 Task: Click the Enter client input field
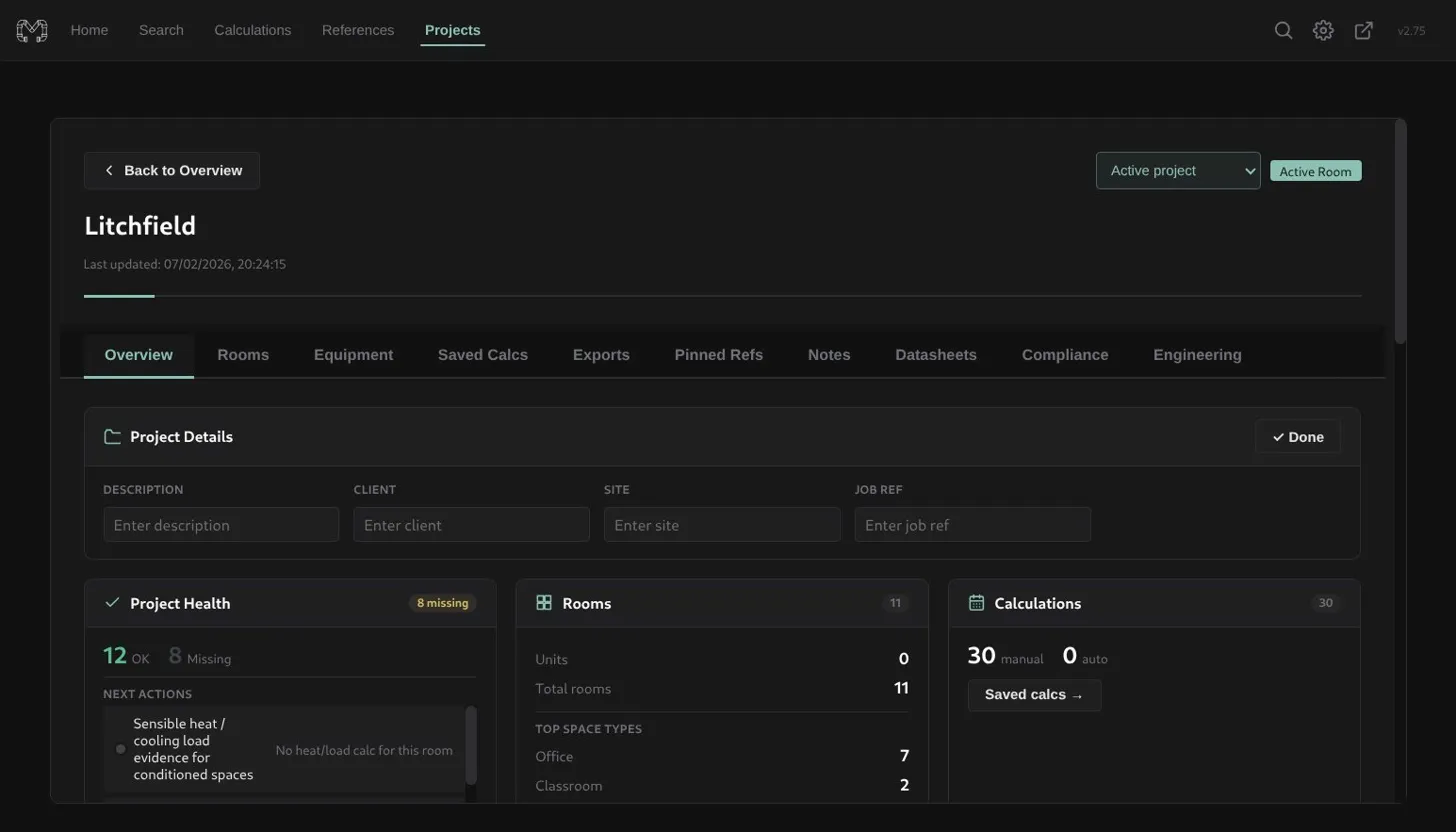pos(470,524)
